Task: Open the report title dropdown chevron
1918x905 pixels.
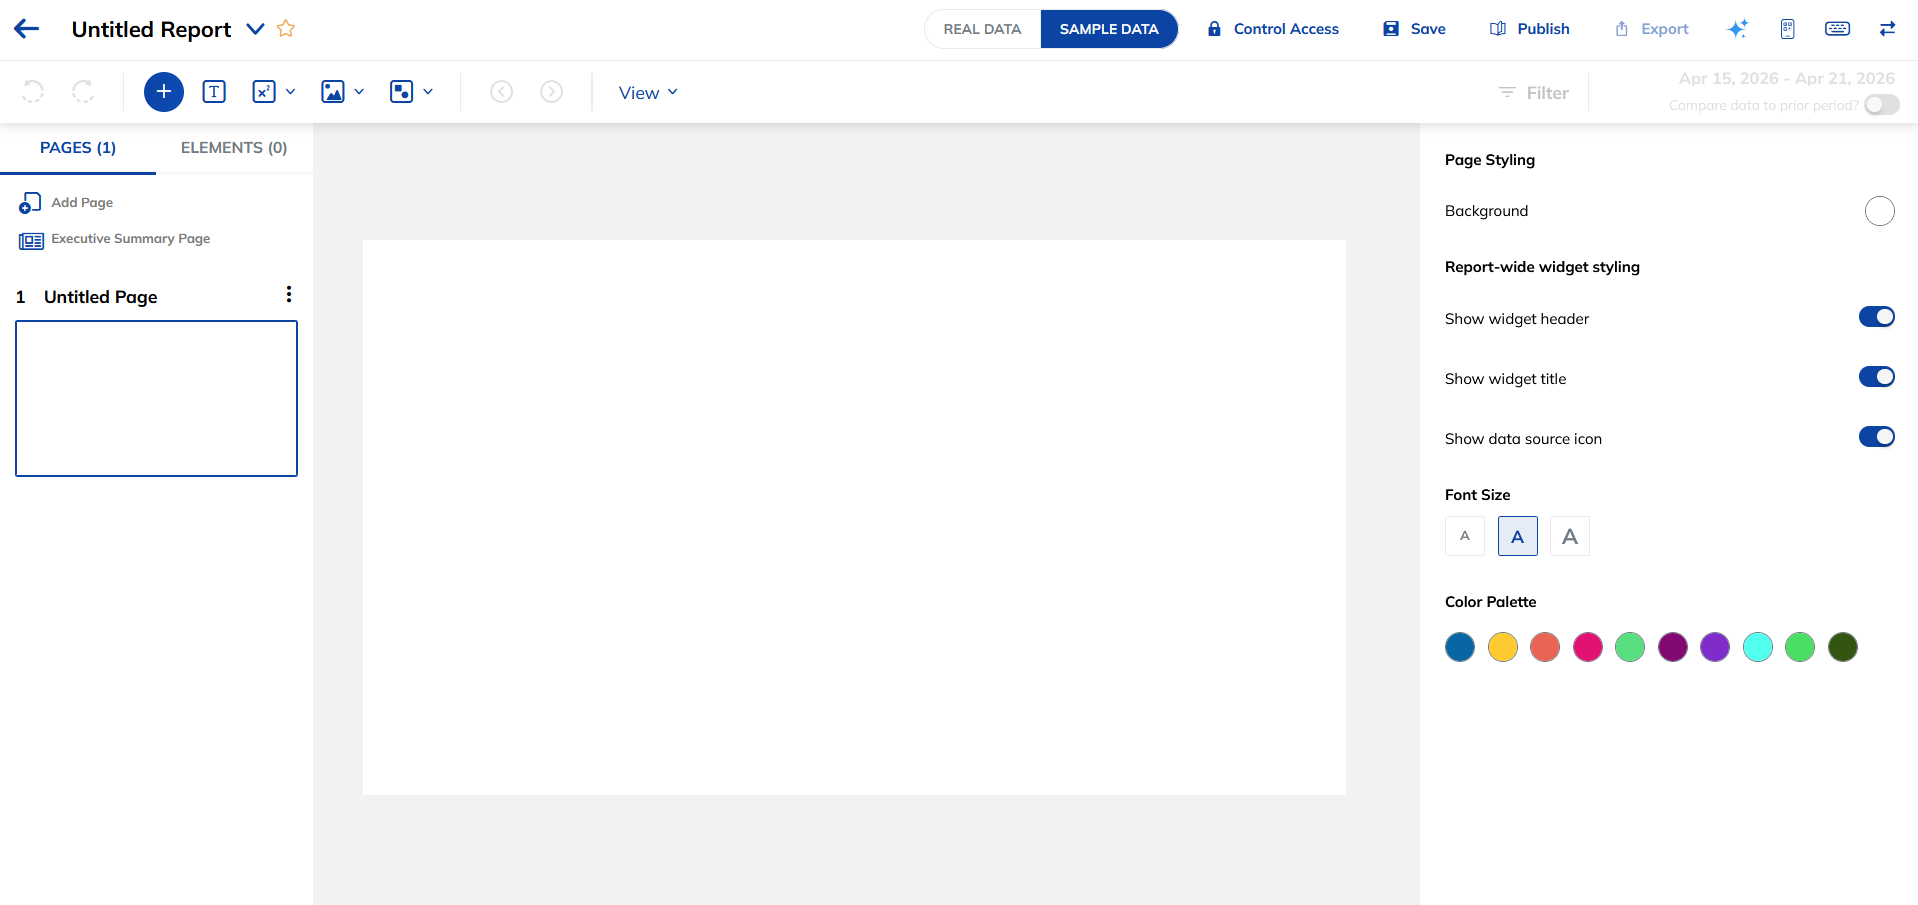Action: (256, 29)
